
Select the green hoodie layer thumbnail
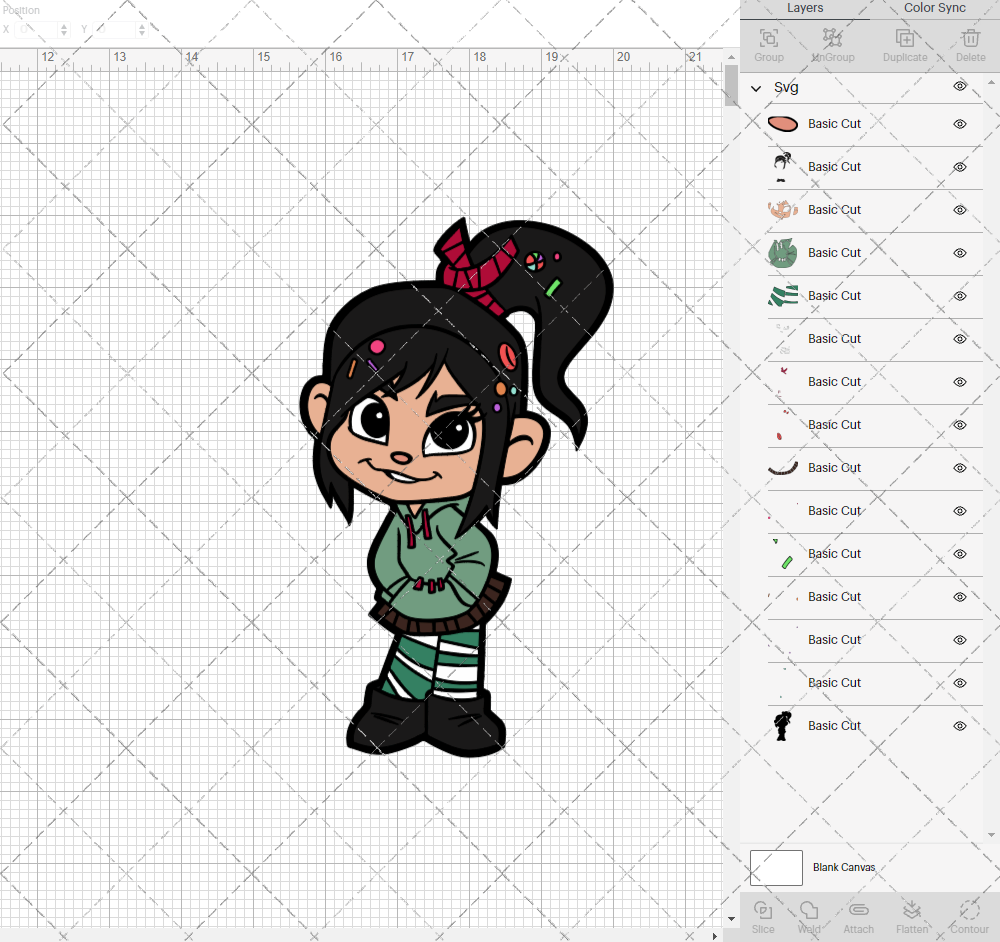click(x=783, y=253)
